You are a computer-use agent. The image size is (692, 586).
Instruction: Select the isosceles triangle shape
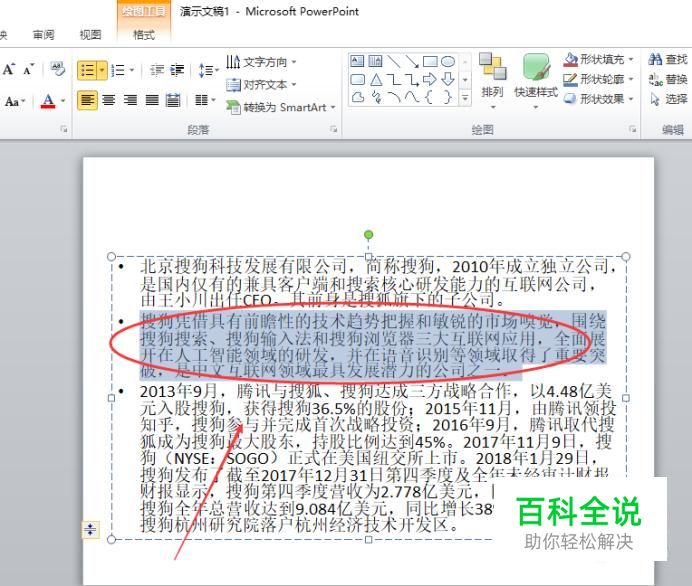[376, 79]
